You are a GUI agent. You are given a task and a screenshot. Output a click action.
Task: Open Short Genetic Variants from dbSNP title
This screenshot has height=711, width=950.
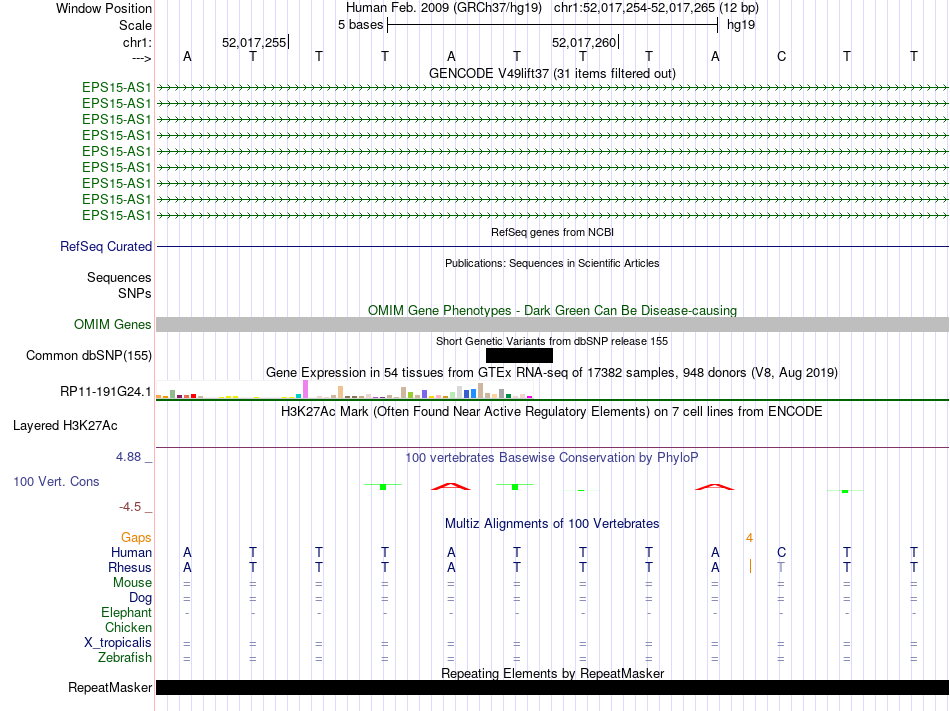[x=552, y=341]
